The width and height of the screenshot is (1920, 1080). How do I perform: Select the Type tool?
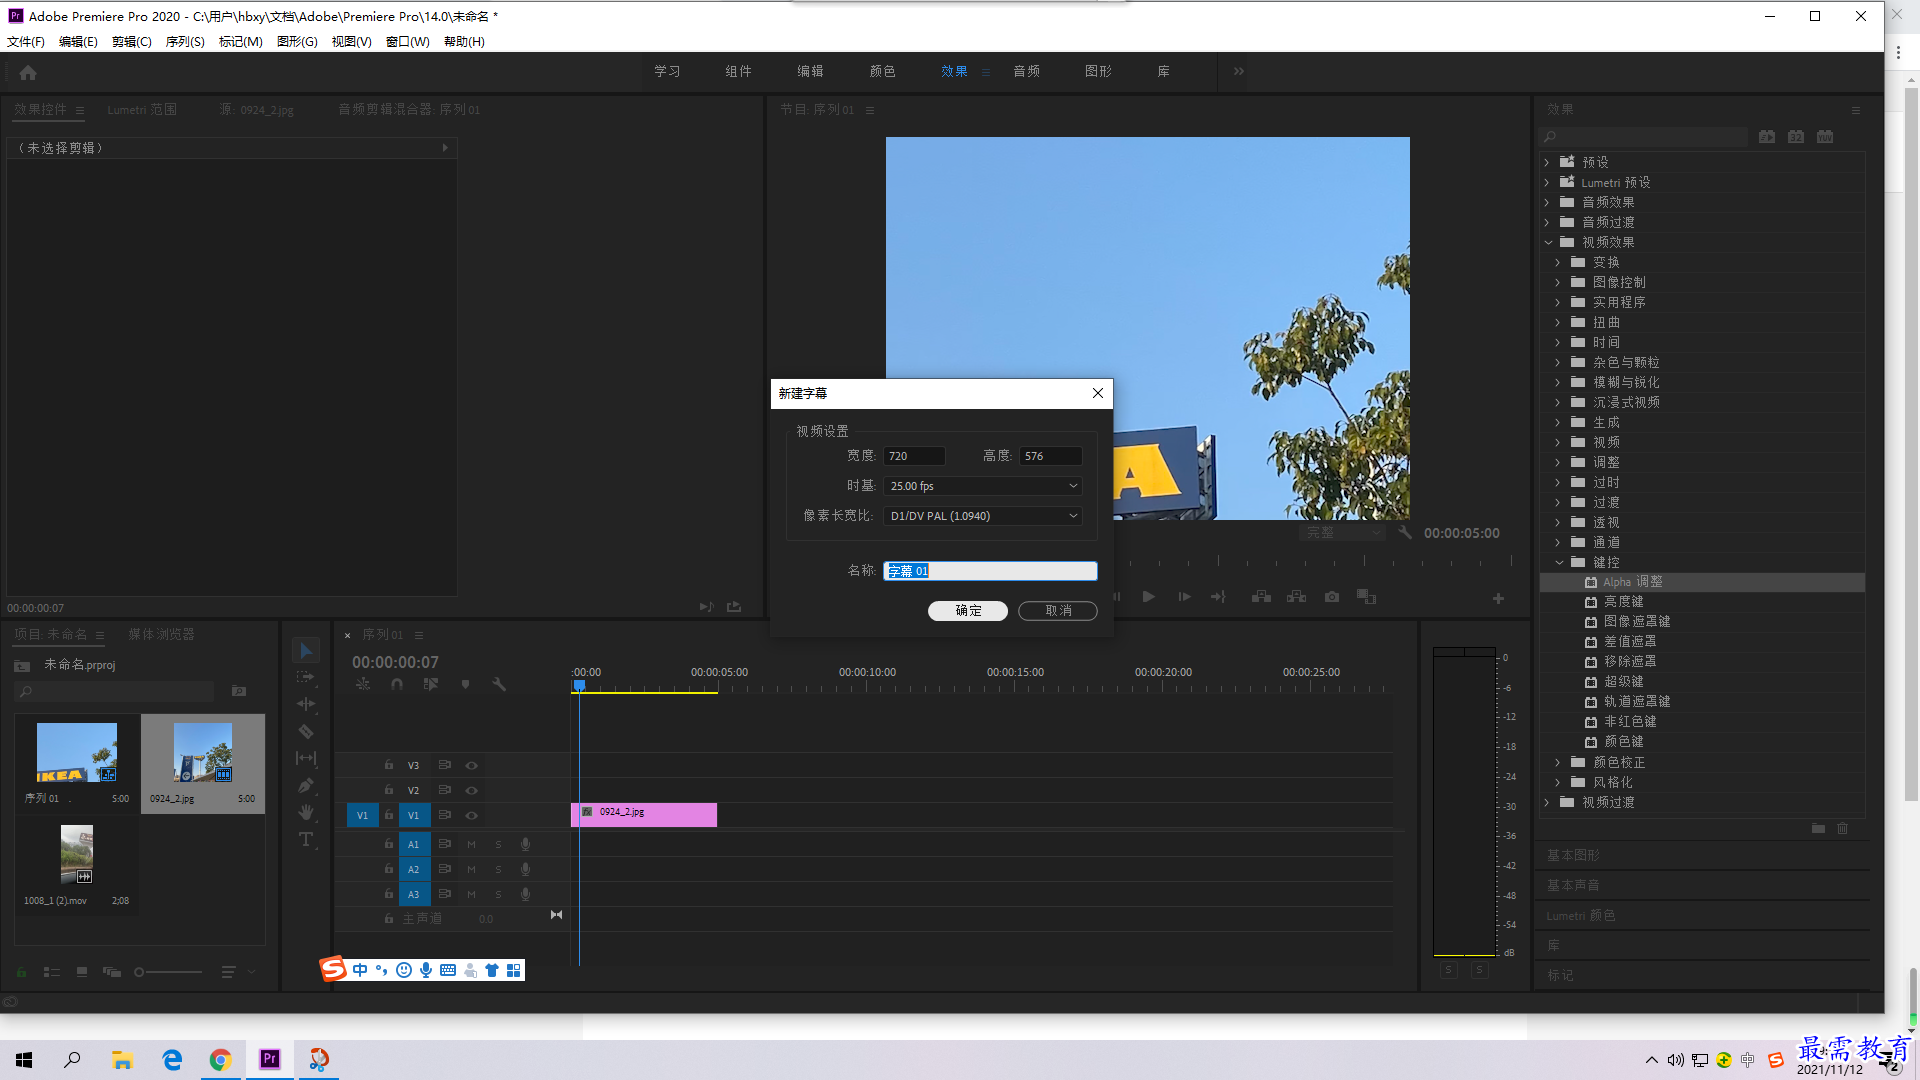[306, 839]
